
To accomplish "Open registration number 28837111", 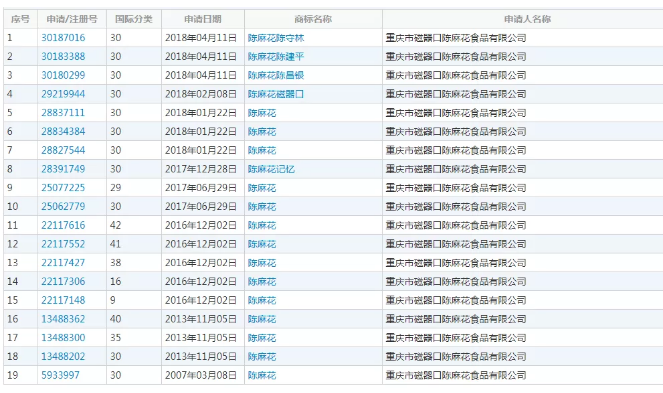I will 63,113.
